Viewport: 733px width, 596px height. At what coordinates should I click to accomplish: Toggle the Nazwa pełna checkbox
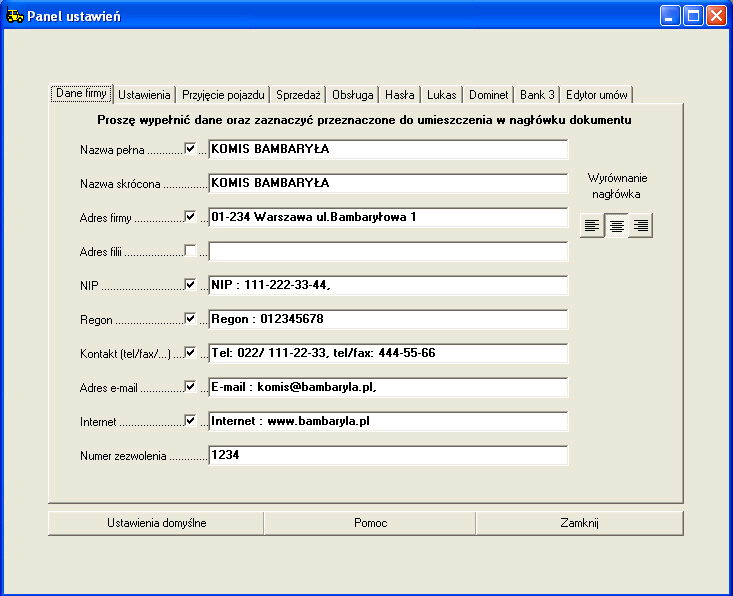[x=191, y=149]
